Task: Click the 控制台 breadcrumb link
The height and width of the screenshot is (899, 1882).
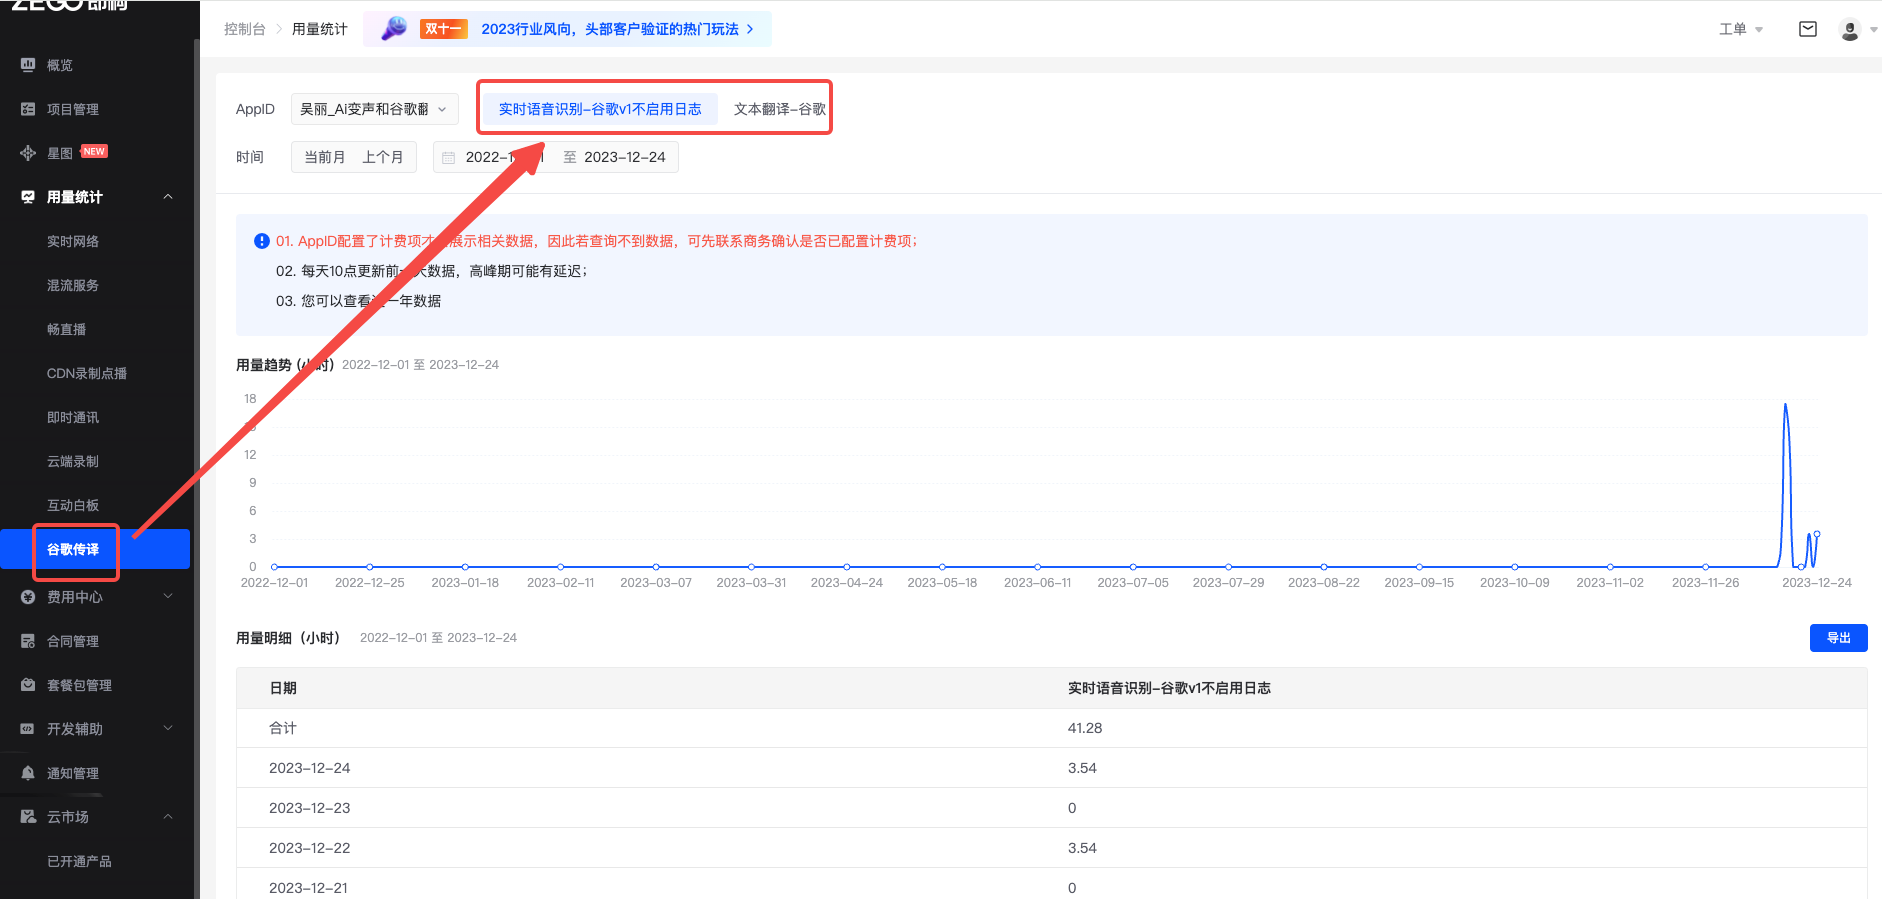Action: point(244,29)
